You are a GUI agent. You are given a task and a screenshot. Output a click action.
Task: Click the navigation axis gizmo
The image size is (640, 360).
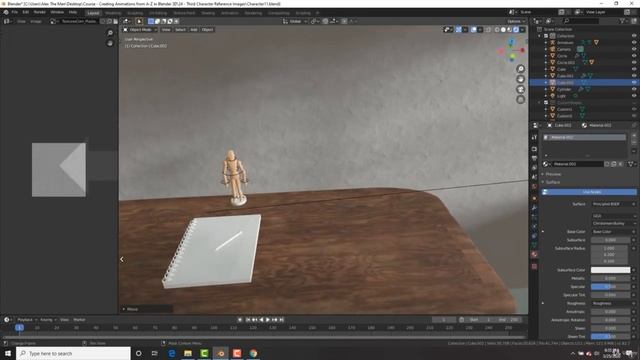click(512, 50)
